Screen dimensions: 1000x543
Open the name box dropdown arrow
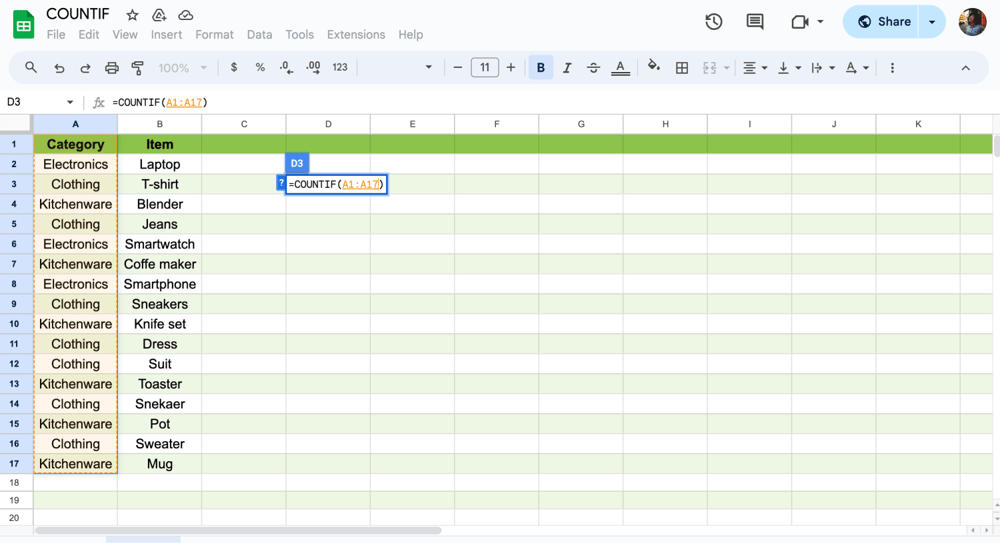(70, 102)
